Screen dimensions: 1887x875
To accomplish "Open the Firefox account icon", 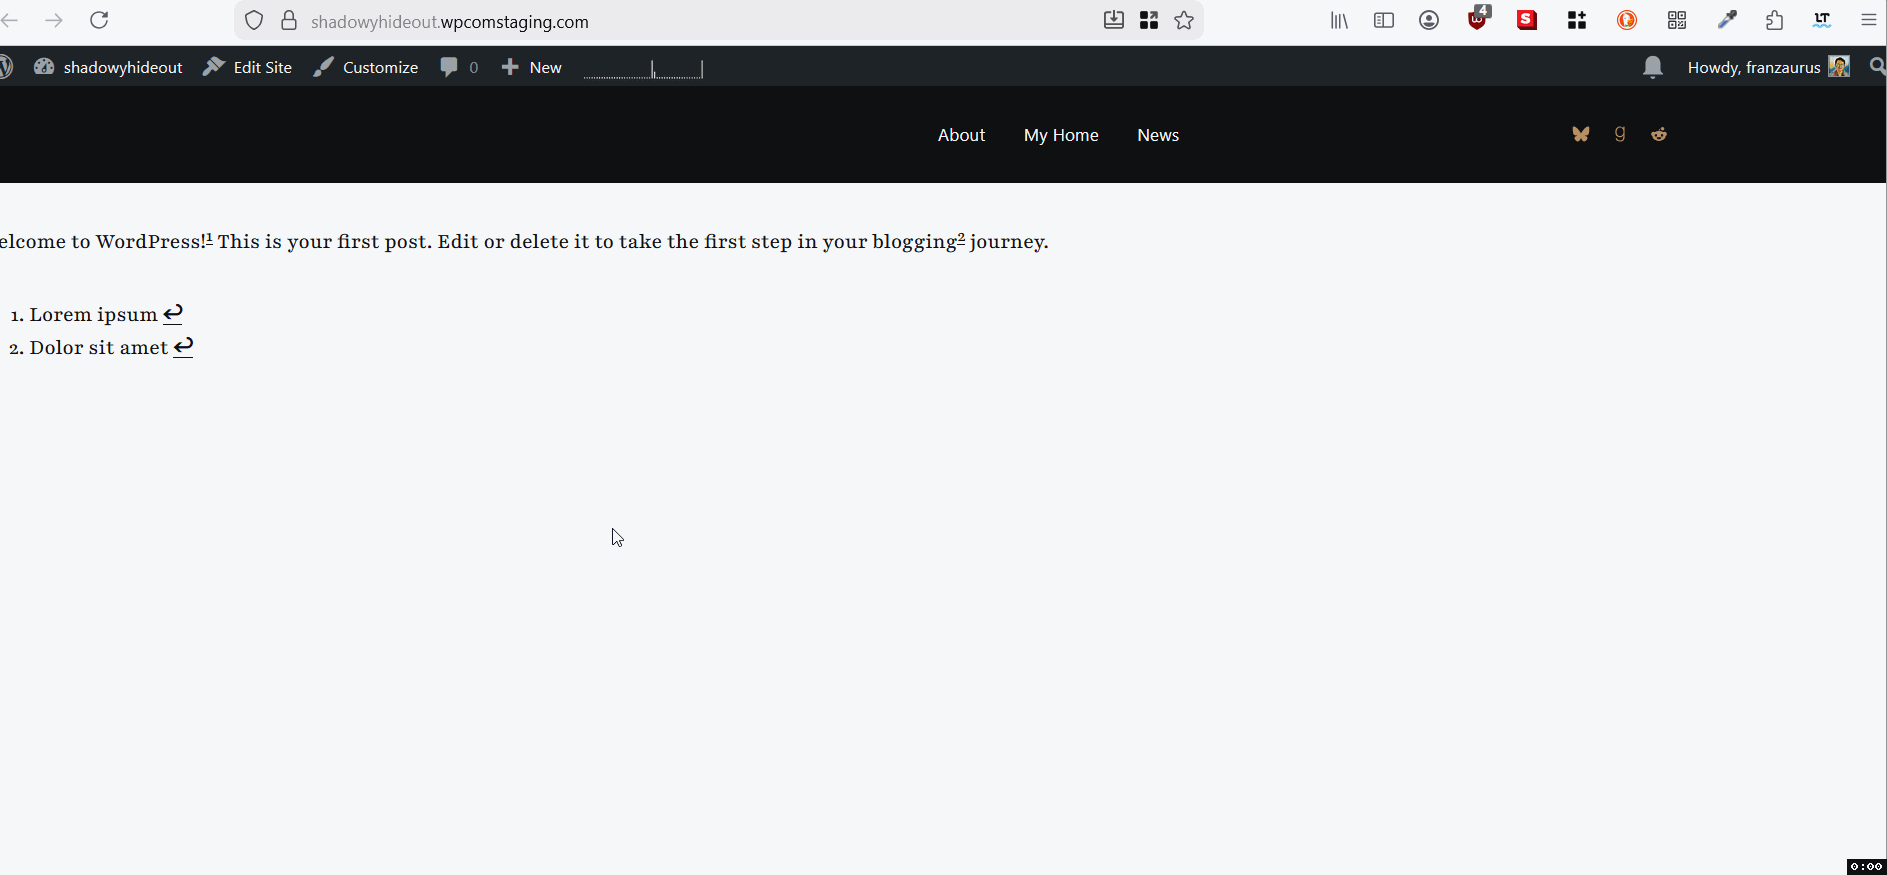I will coord(1429,20).
